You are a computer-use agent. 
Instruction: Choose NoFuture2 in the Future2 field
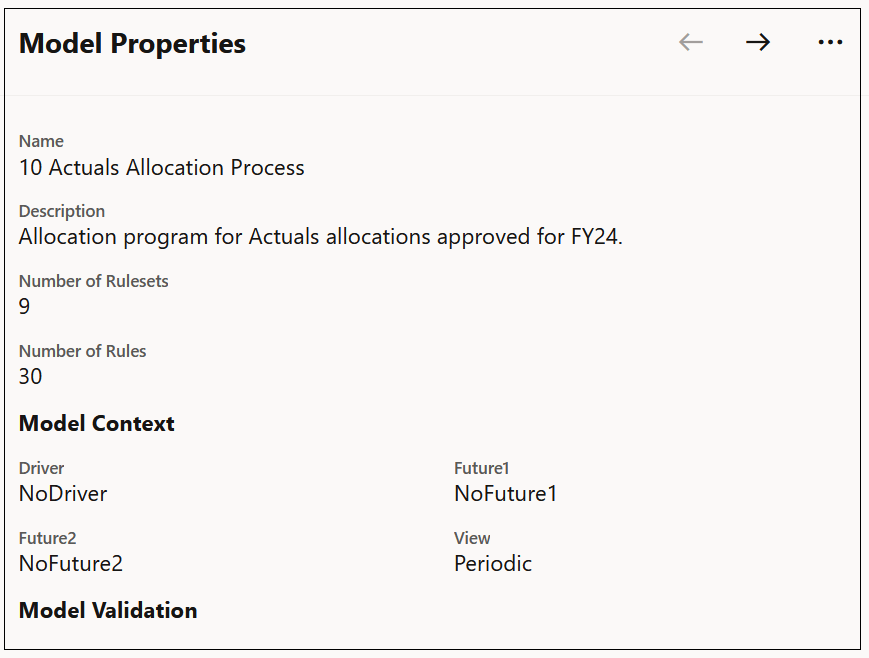[x=70, y=563]
